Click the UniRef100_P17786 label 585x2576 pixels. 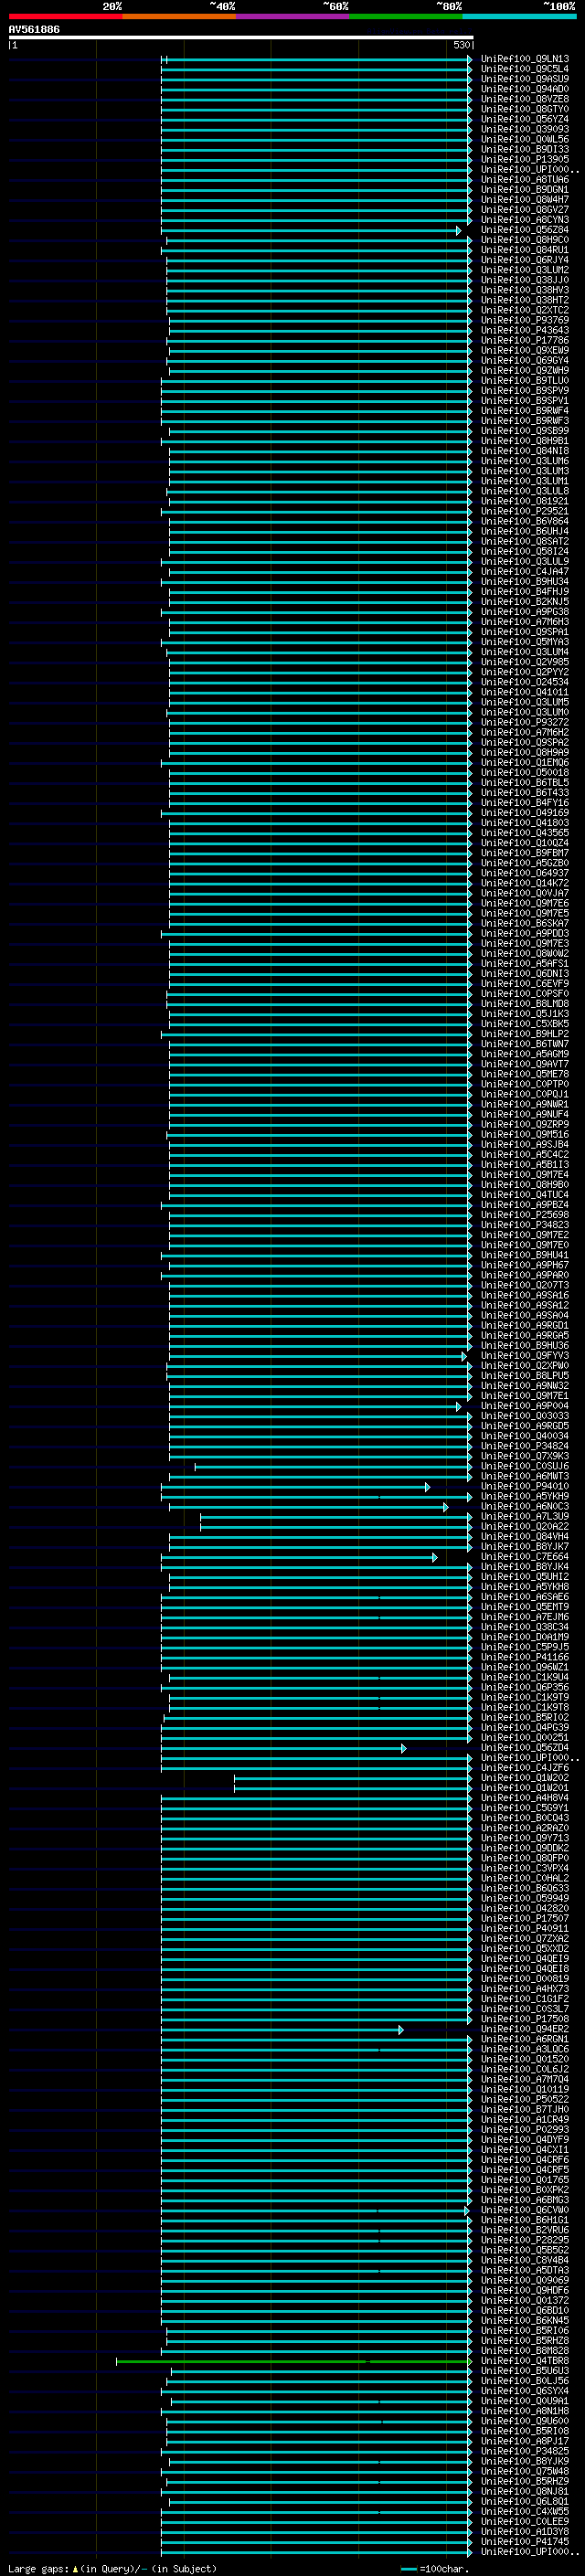click(525, 341)
